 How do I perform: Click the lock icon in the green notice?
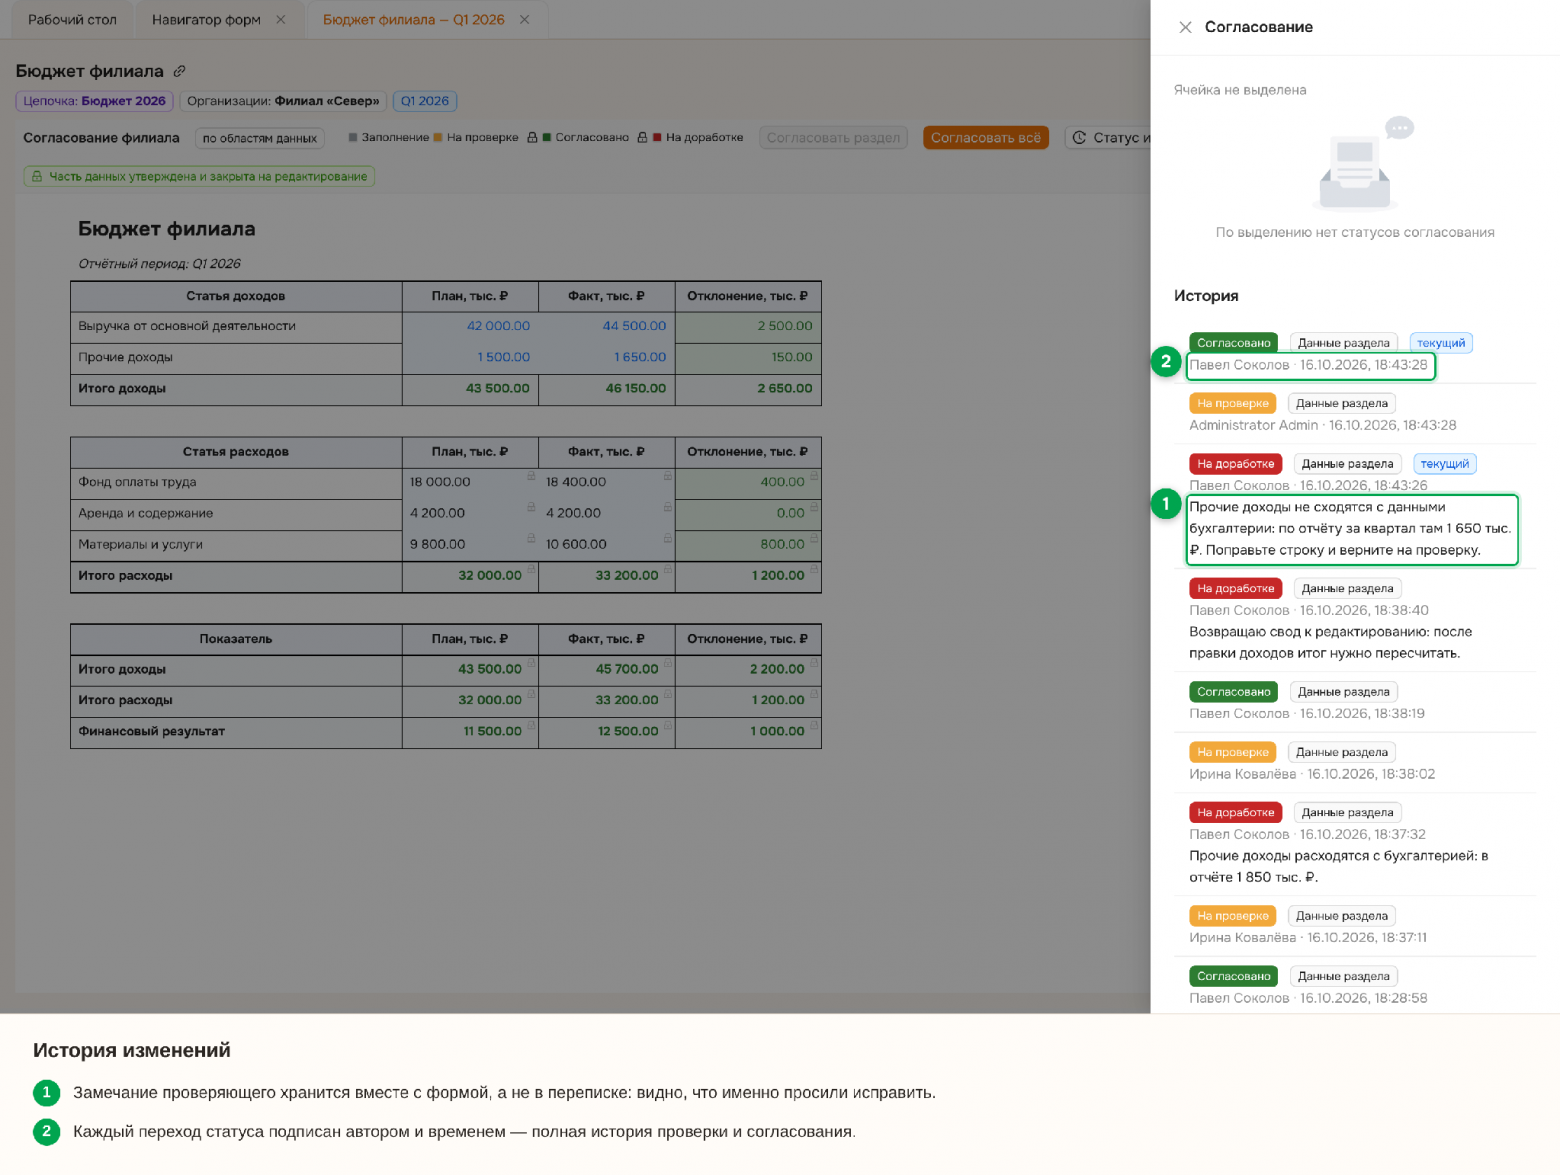click(37, 177)
